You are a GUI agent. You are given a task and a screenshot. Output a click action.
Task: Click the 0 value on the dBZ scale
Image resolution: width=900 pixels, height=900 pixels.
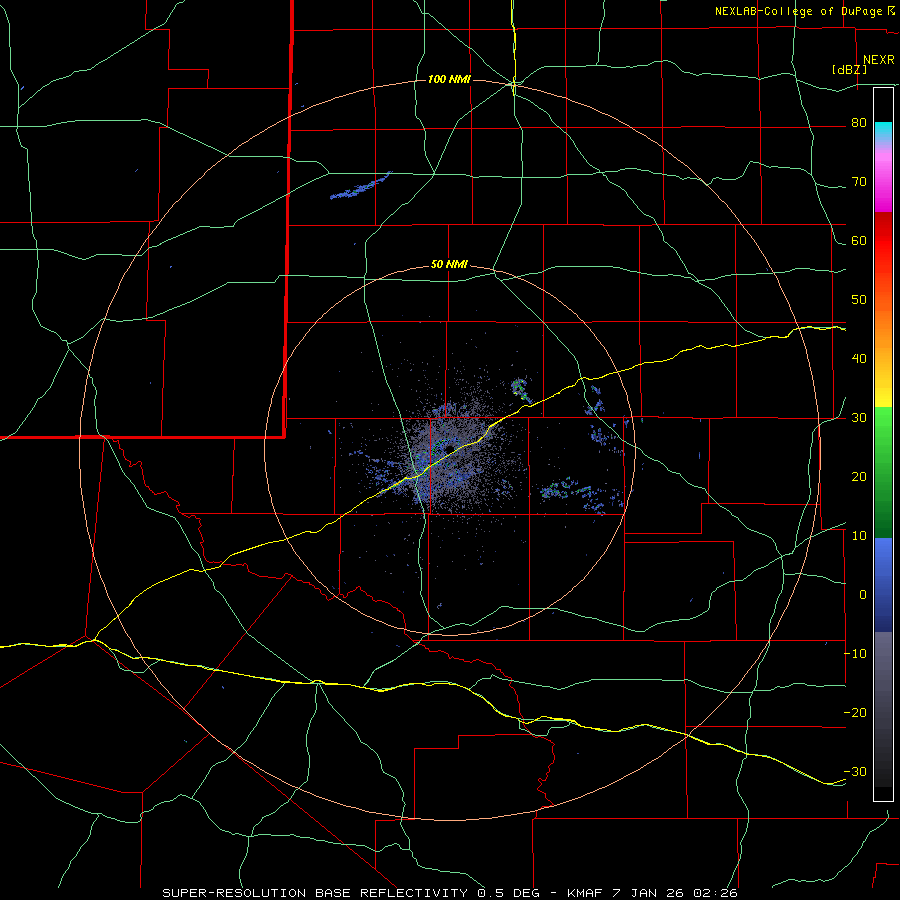pos(863,595)
